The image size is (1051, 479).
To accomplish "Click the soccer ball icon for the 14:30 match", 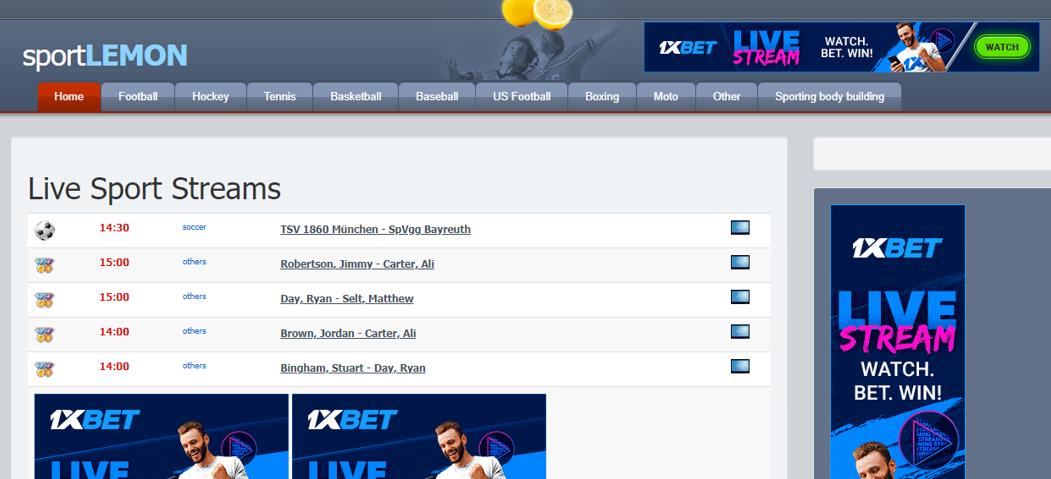I will click(x=44, y=230).
